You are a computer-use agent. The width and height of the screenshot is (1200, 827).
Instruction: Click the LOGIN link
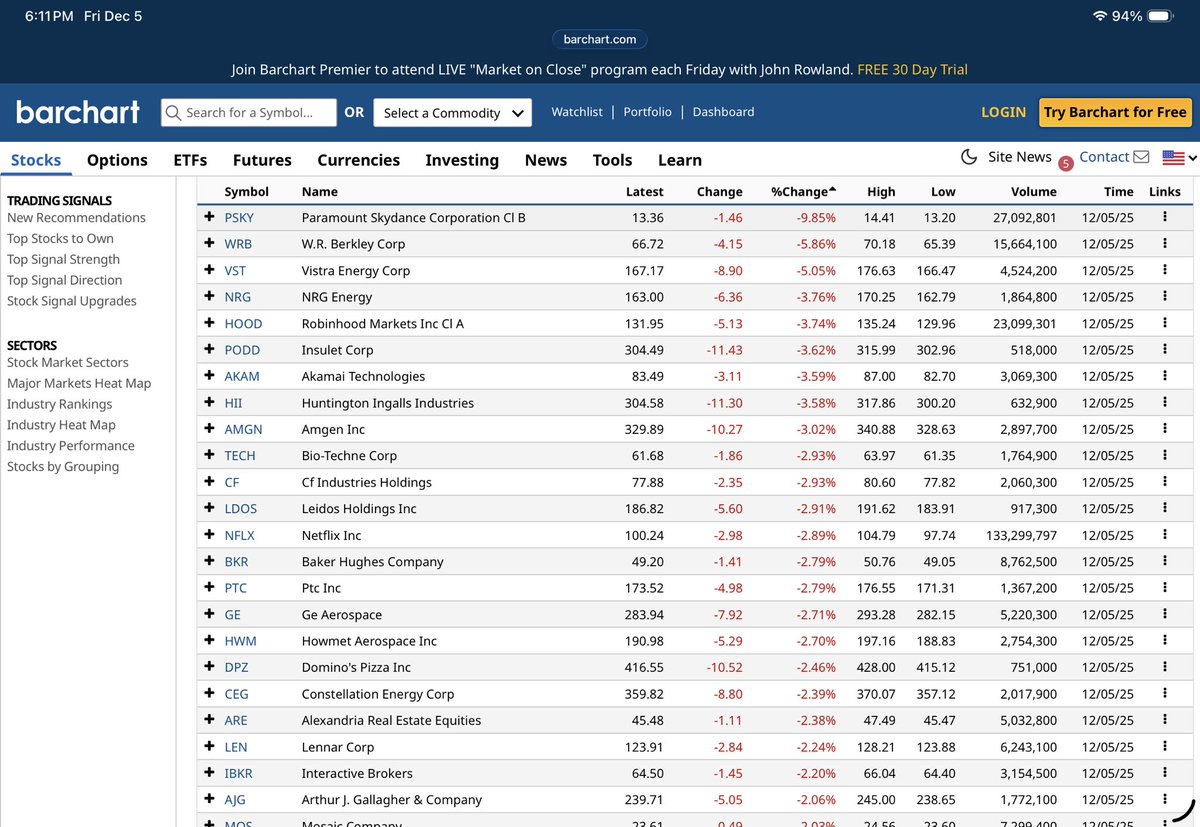[x=1003, y=112]
